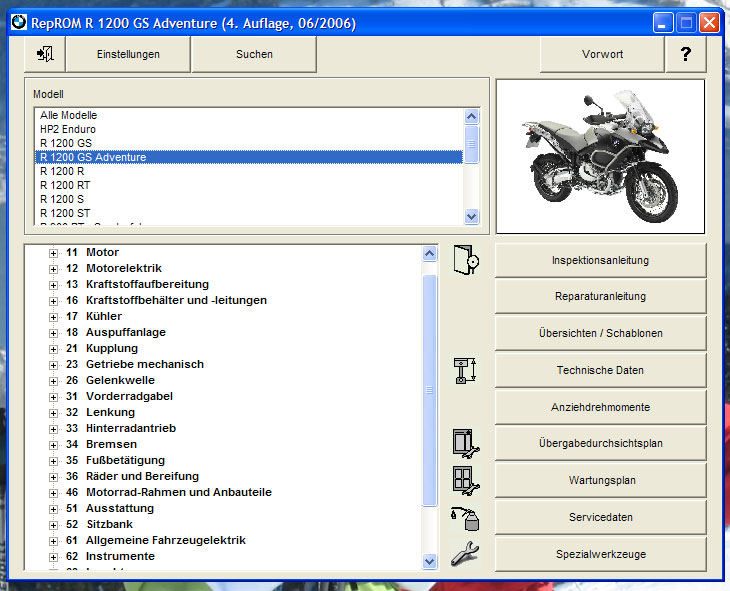730x591 pixels.
Task: Open the Suchen search function
Action: [254, 54]
